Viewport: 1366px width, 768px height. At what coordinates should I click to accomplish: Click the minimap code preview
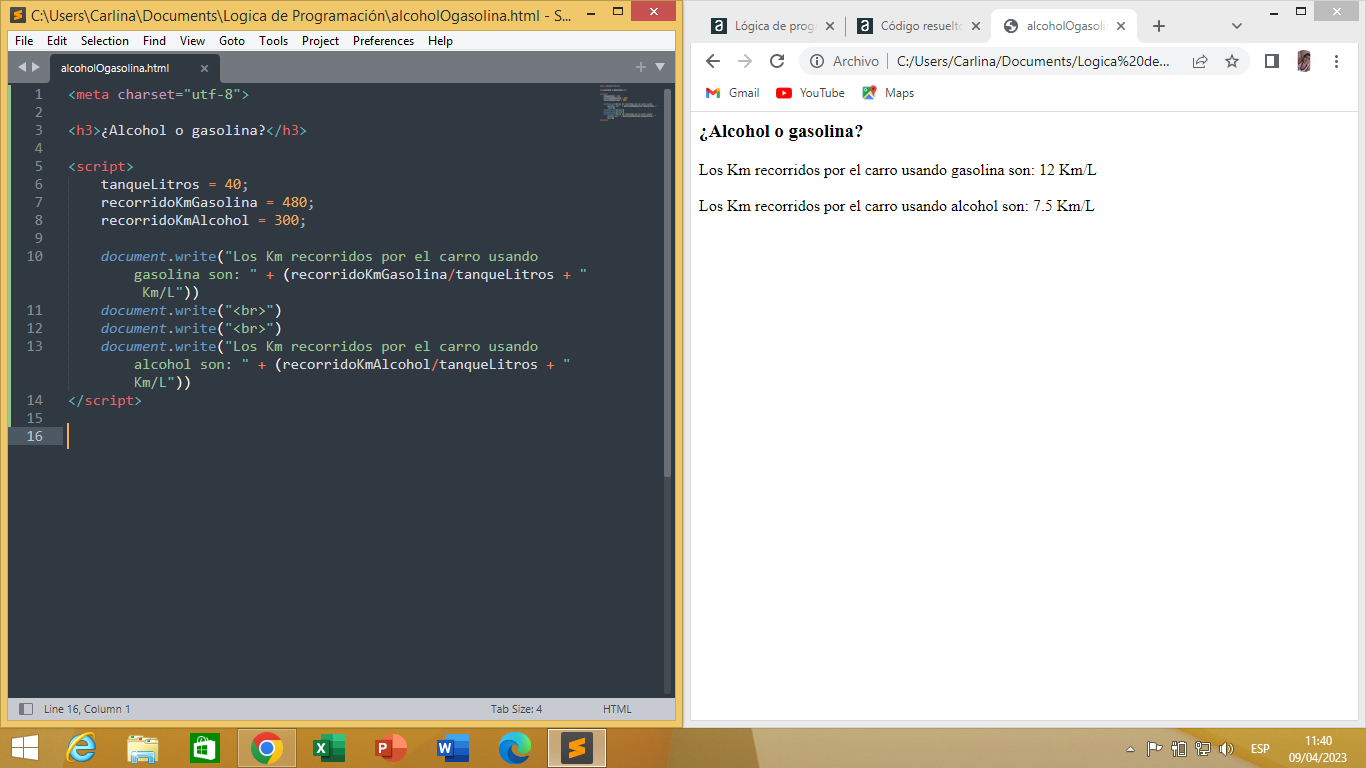[628, 104]
